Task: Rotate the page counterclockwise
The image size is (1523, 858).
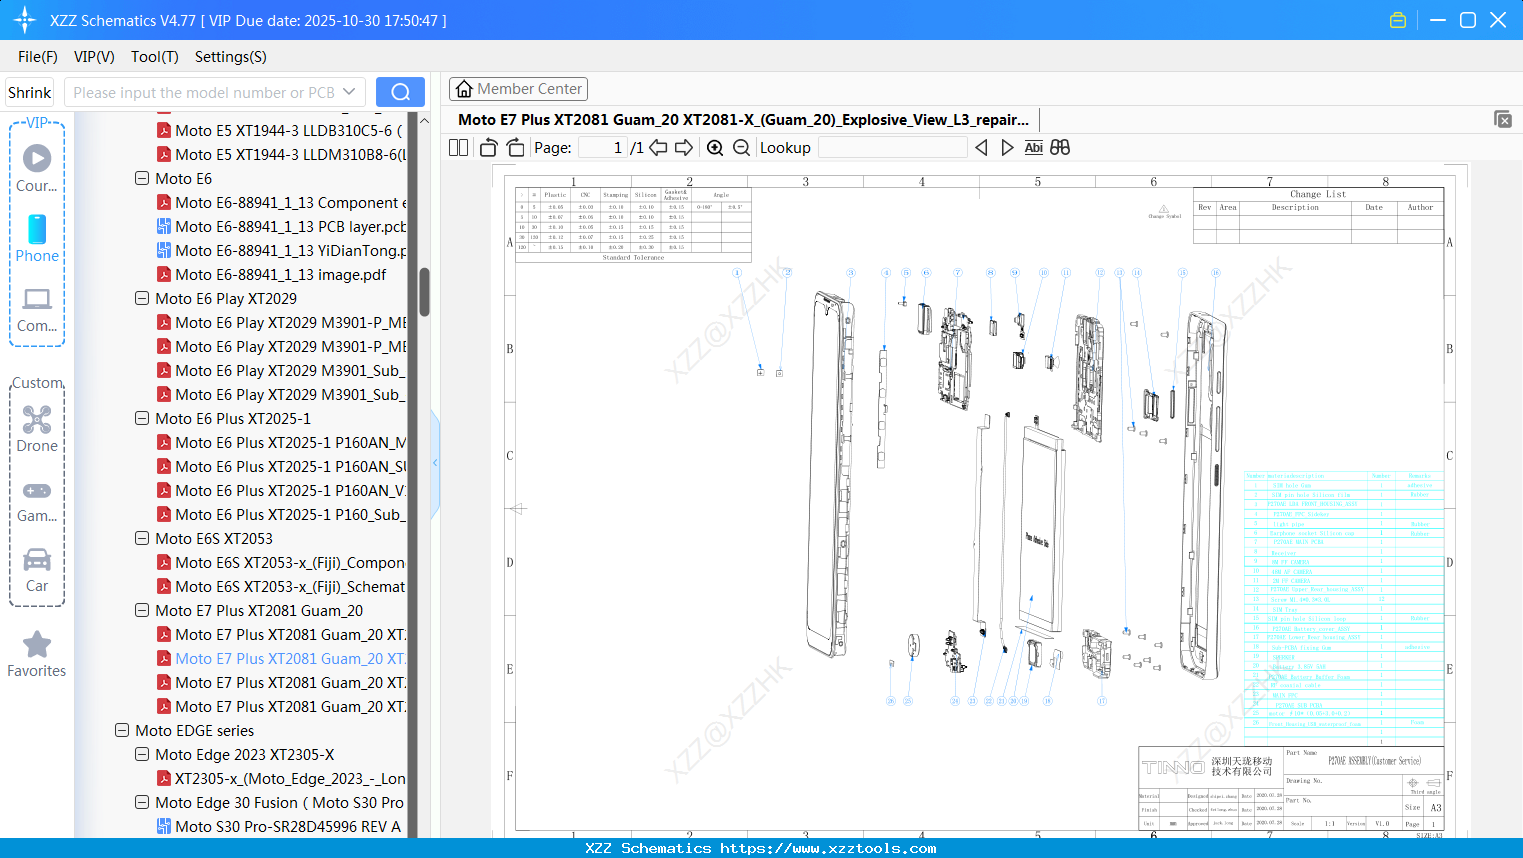Action: pos(488,148)
